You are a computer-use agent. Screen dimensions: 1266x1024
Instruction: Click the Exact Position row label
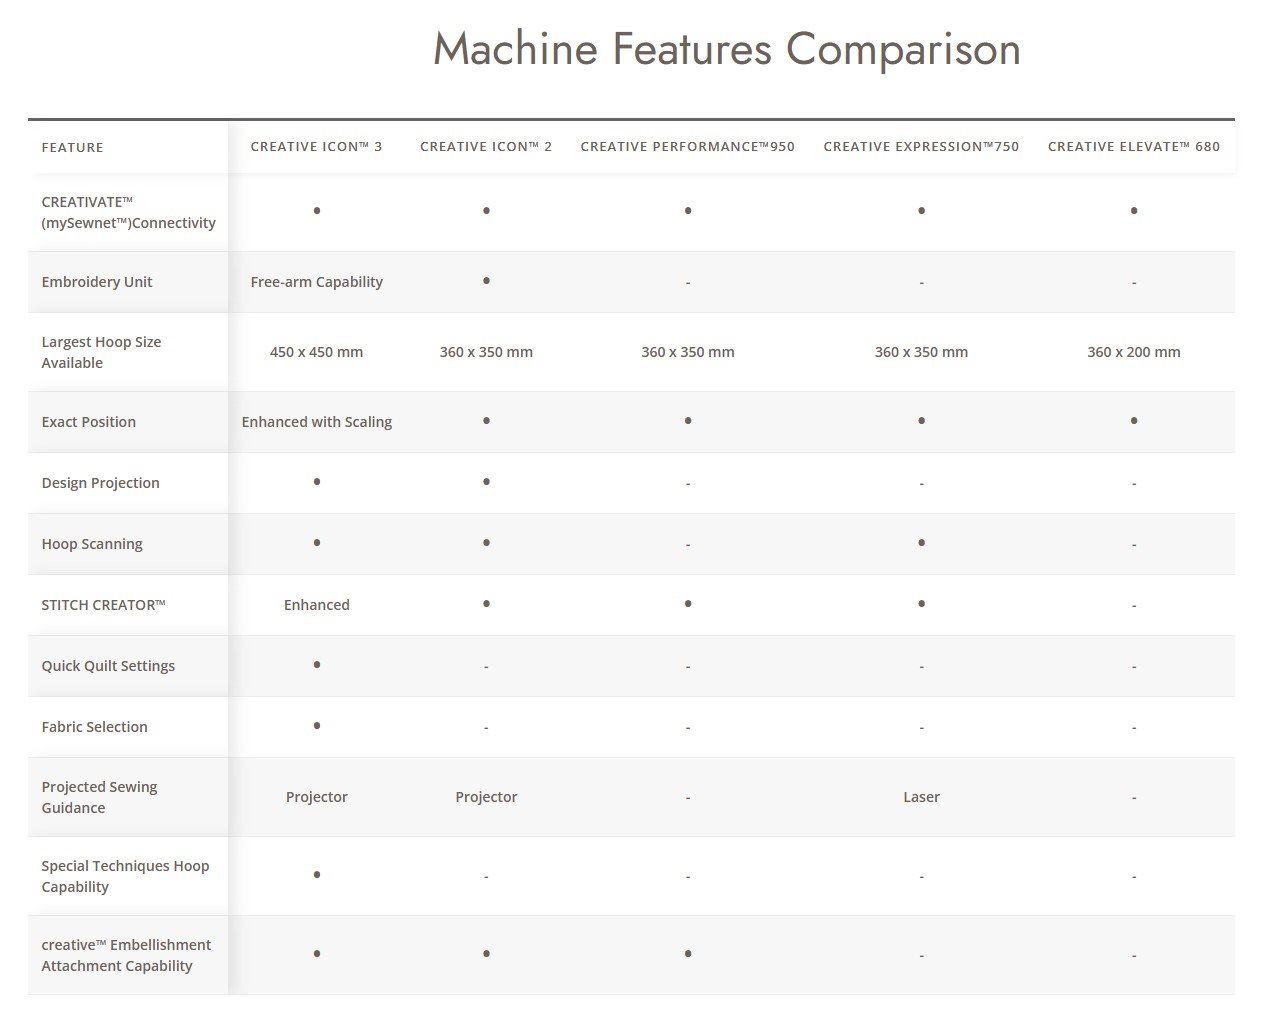pos(88,422)
